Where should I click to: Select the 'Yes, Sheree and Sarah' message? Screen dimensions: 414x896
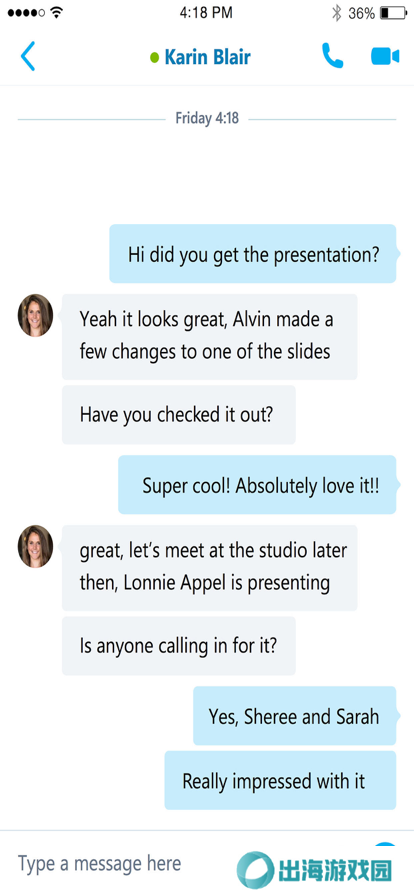[294, 715]
